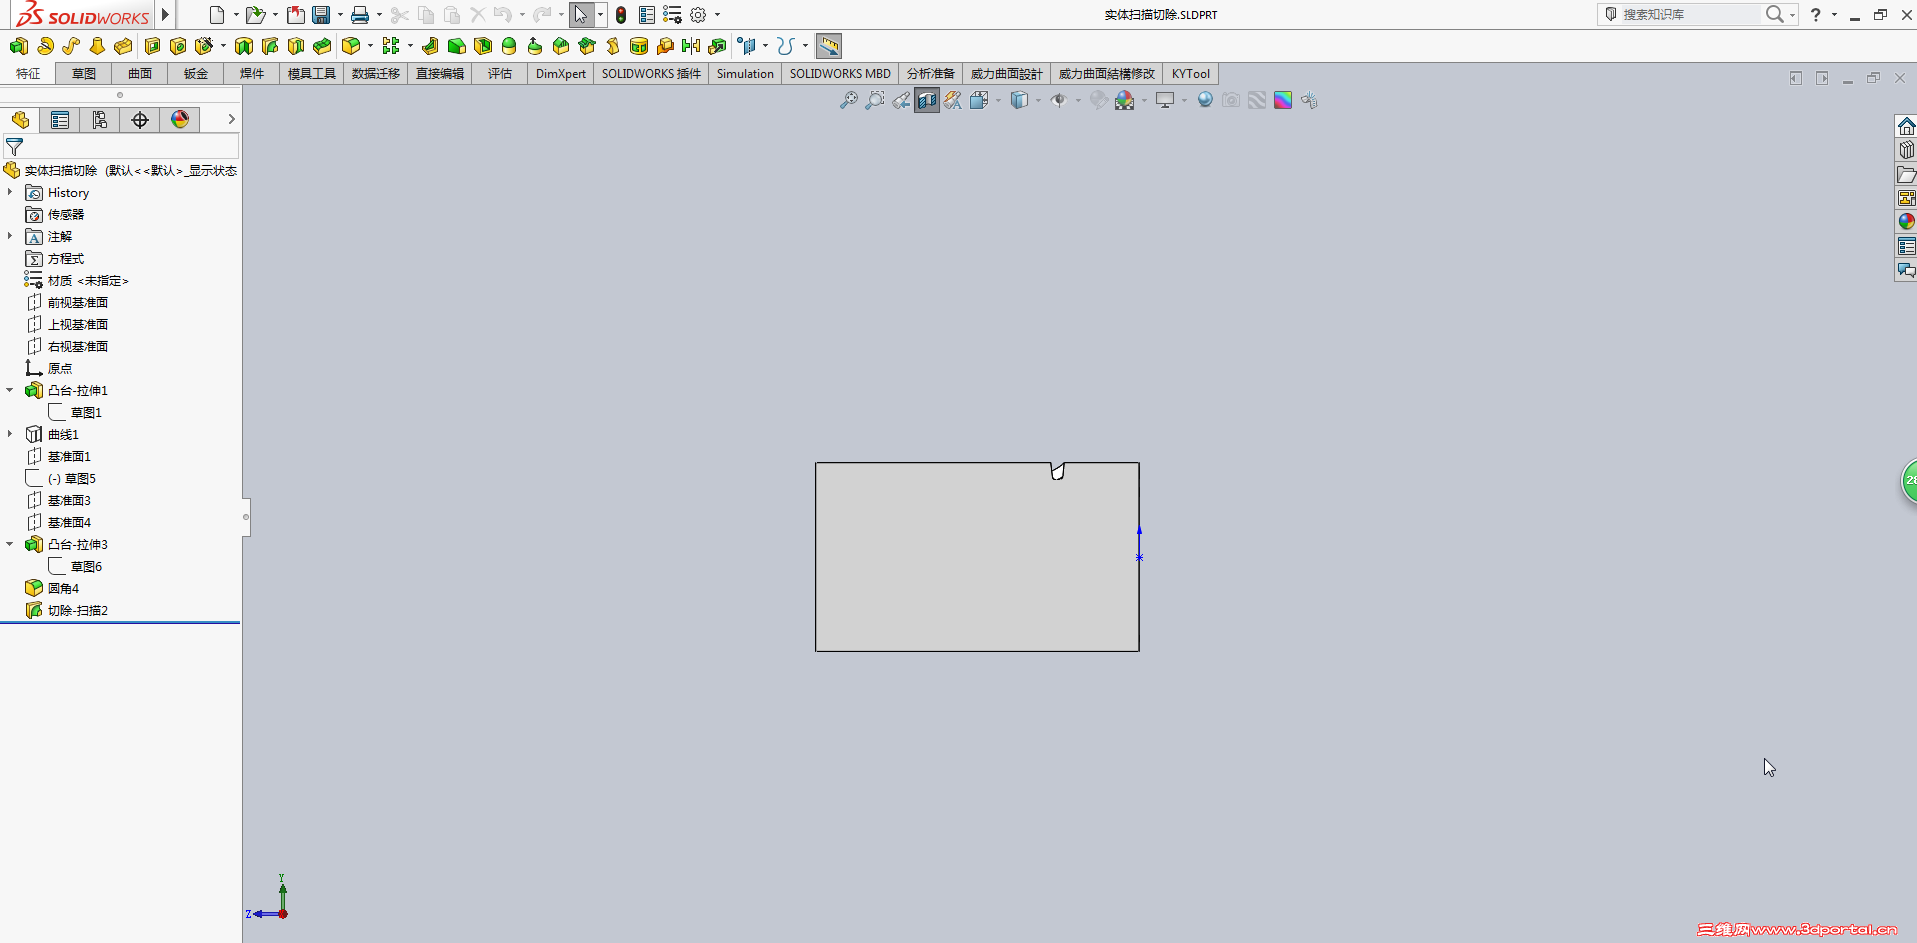Expand the History tree node
The image size is (1917, 943).
[10, 192]
